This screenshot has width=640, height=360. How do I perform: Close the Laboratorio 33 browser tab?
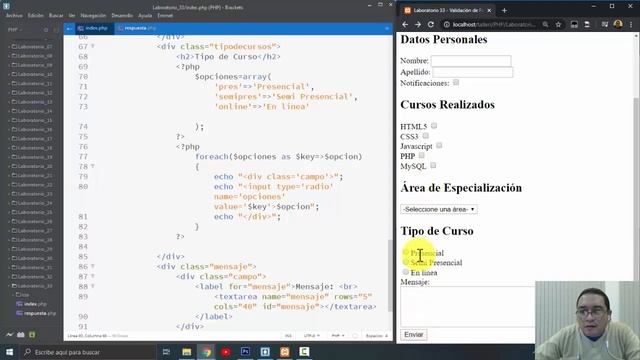pyautogui.click(x=489, y=10)
